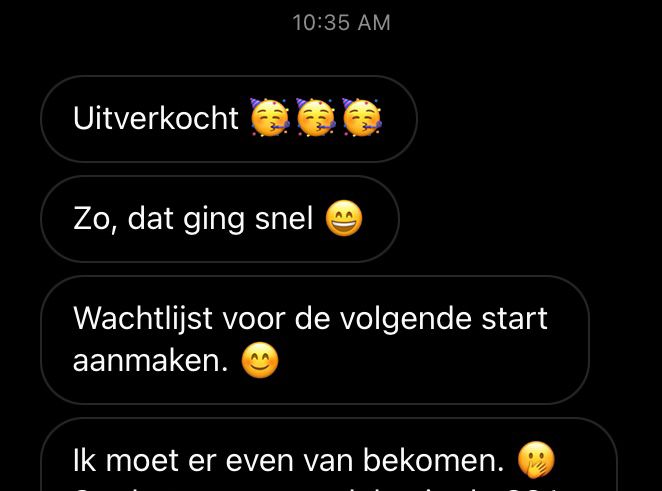The width and height of the screenshot is (662, 491).
Task: Select the word 'Uitverkocht'
Action: [156, 118]
